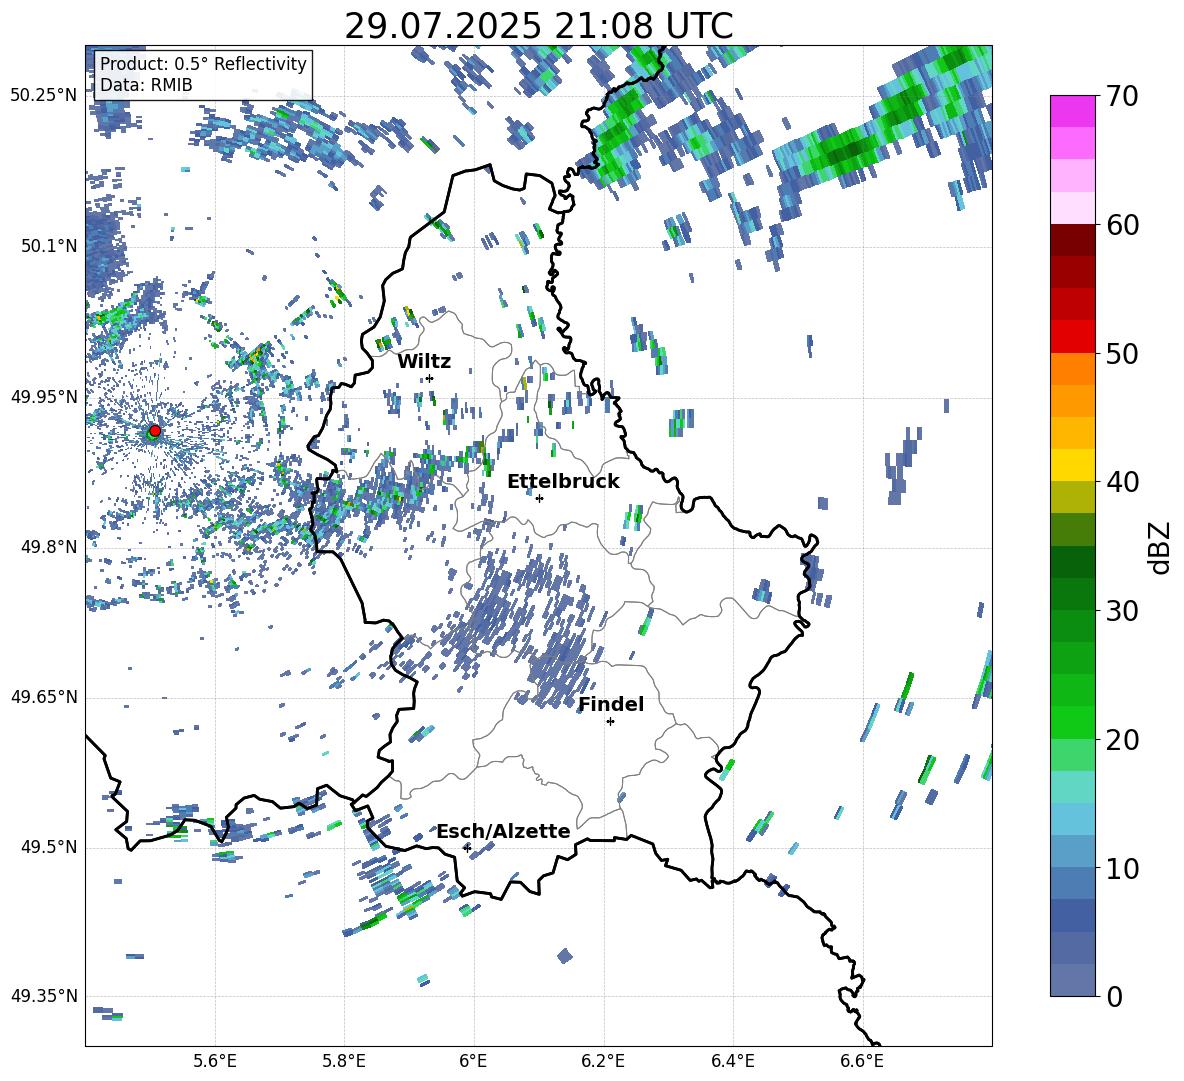Click the Ettelbruck city label
Image resolution: width=1184 pixels, height=1081 pixels.
tap(563, 482)
